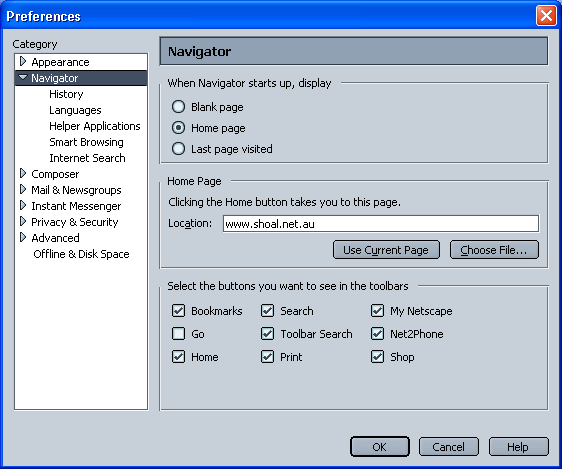
Task: Click the Choose File button
Action: click(x=494, y=250)
